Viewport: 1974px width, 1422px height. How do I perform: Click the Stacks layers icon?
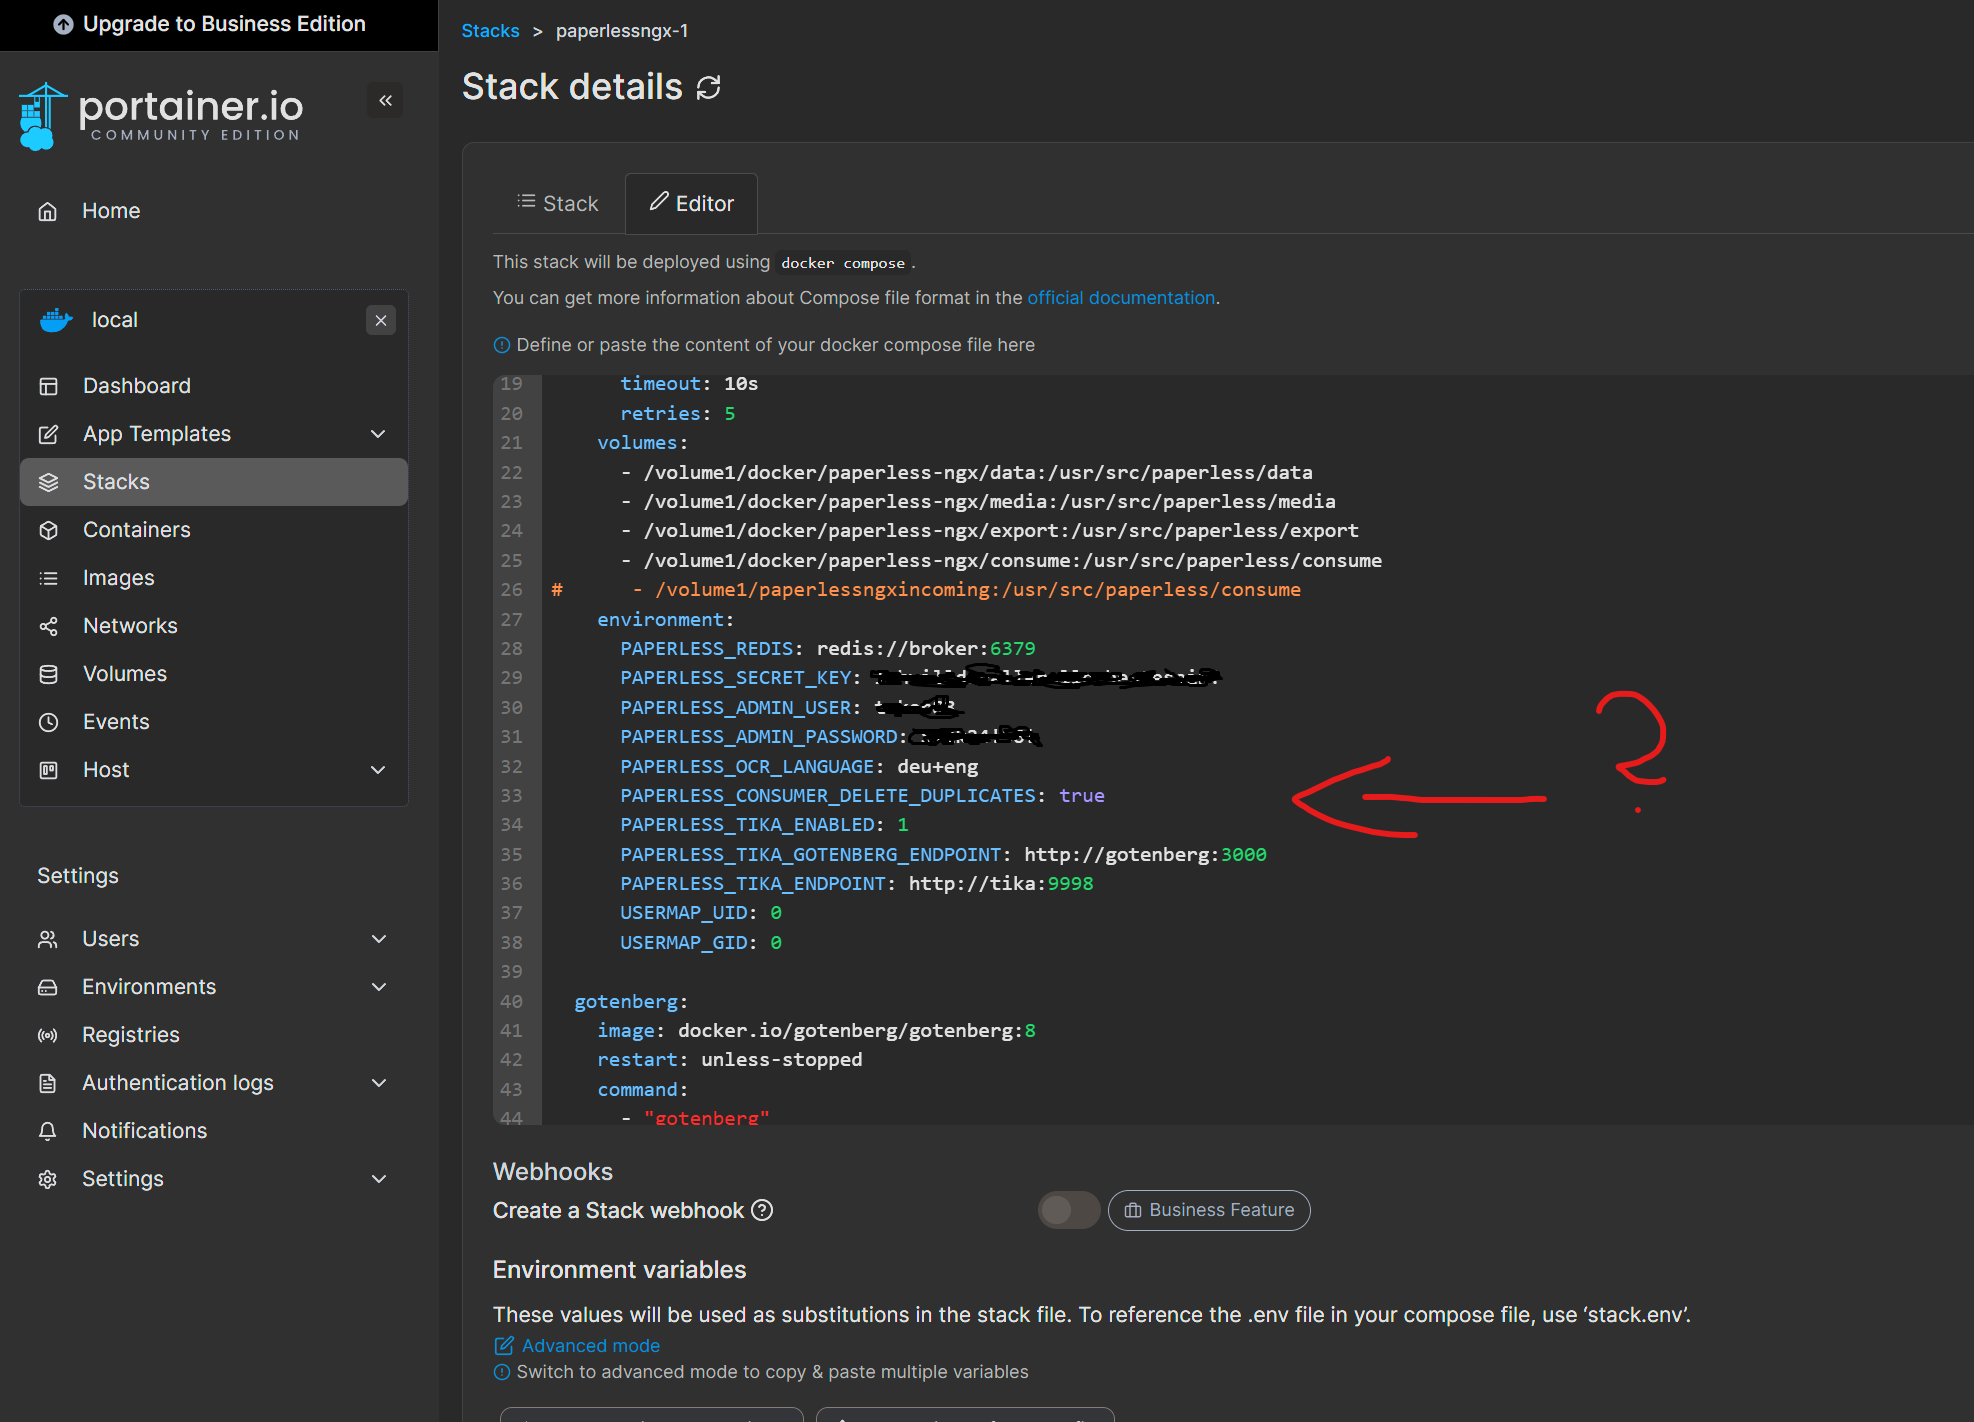coord(48,482)
